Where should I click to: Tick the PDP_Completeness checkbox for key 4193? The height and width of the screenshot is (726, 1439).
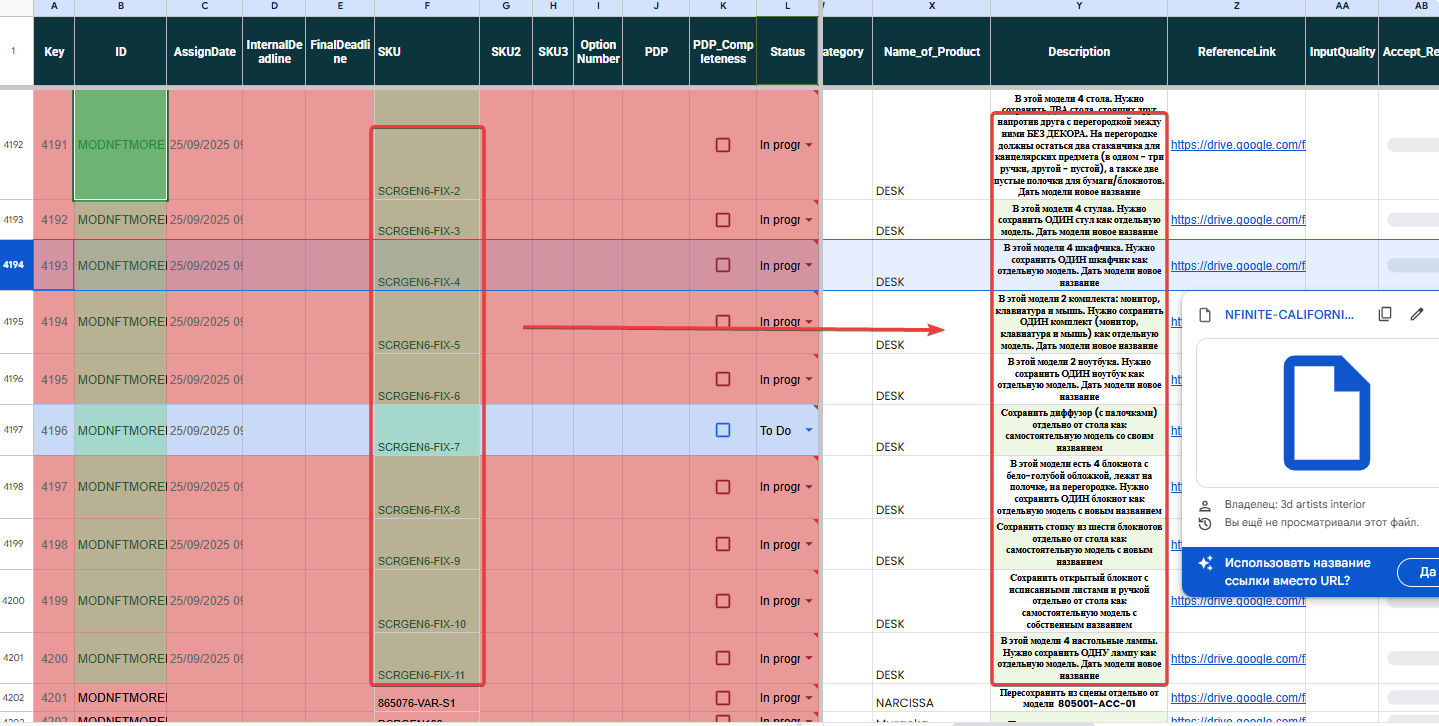(x=723, y=266)
